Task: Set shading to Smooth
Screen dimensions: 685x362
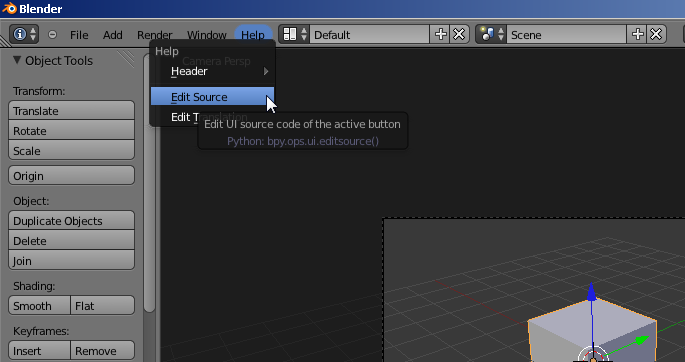Action: 39,306
